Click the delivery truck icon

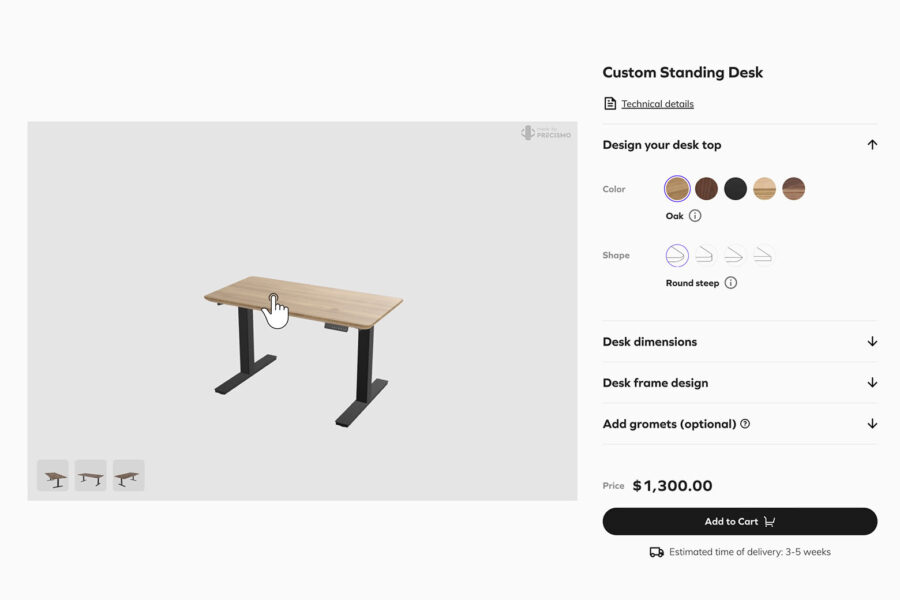[656, 551]
